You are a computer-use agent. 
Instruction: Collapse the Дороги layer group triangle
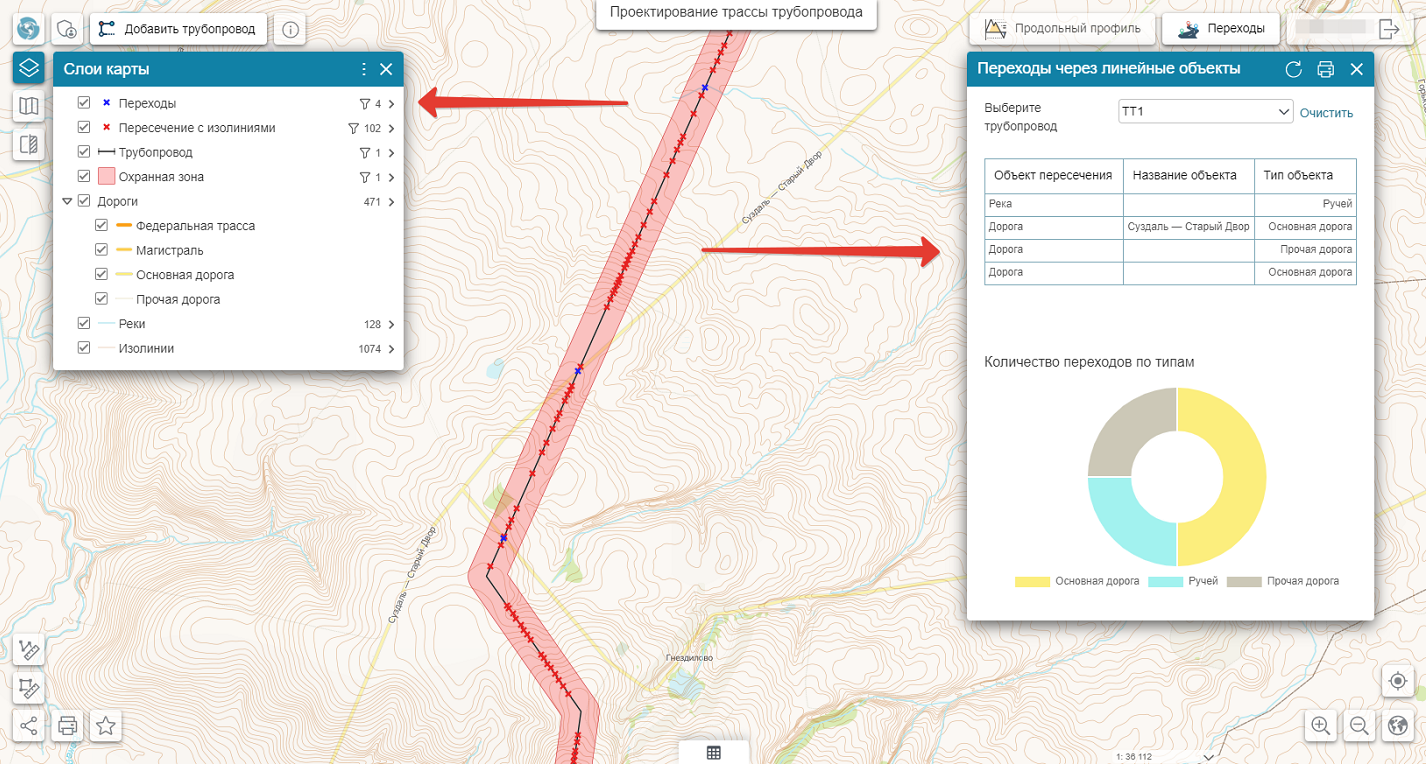click(x=67, y=201)
